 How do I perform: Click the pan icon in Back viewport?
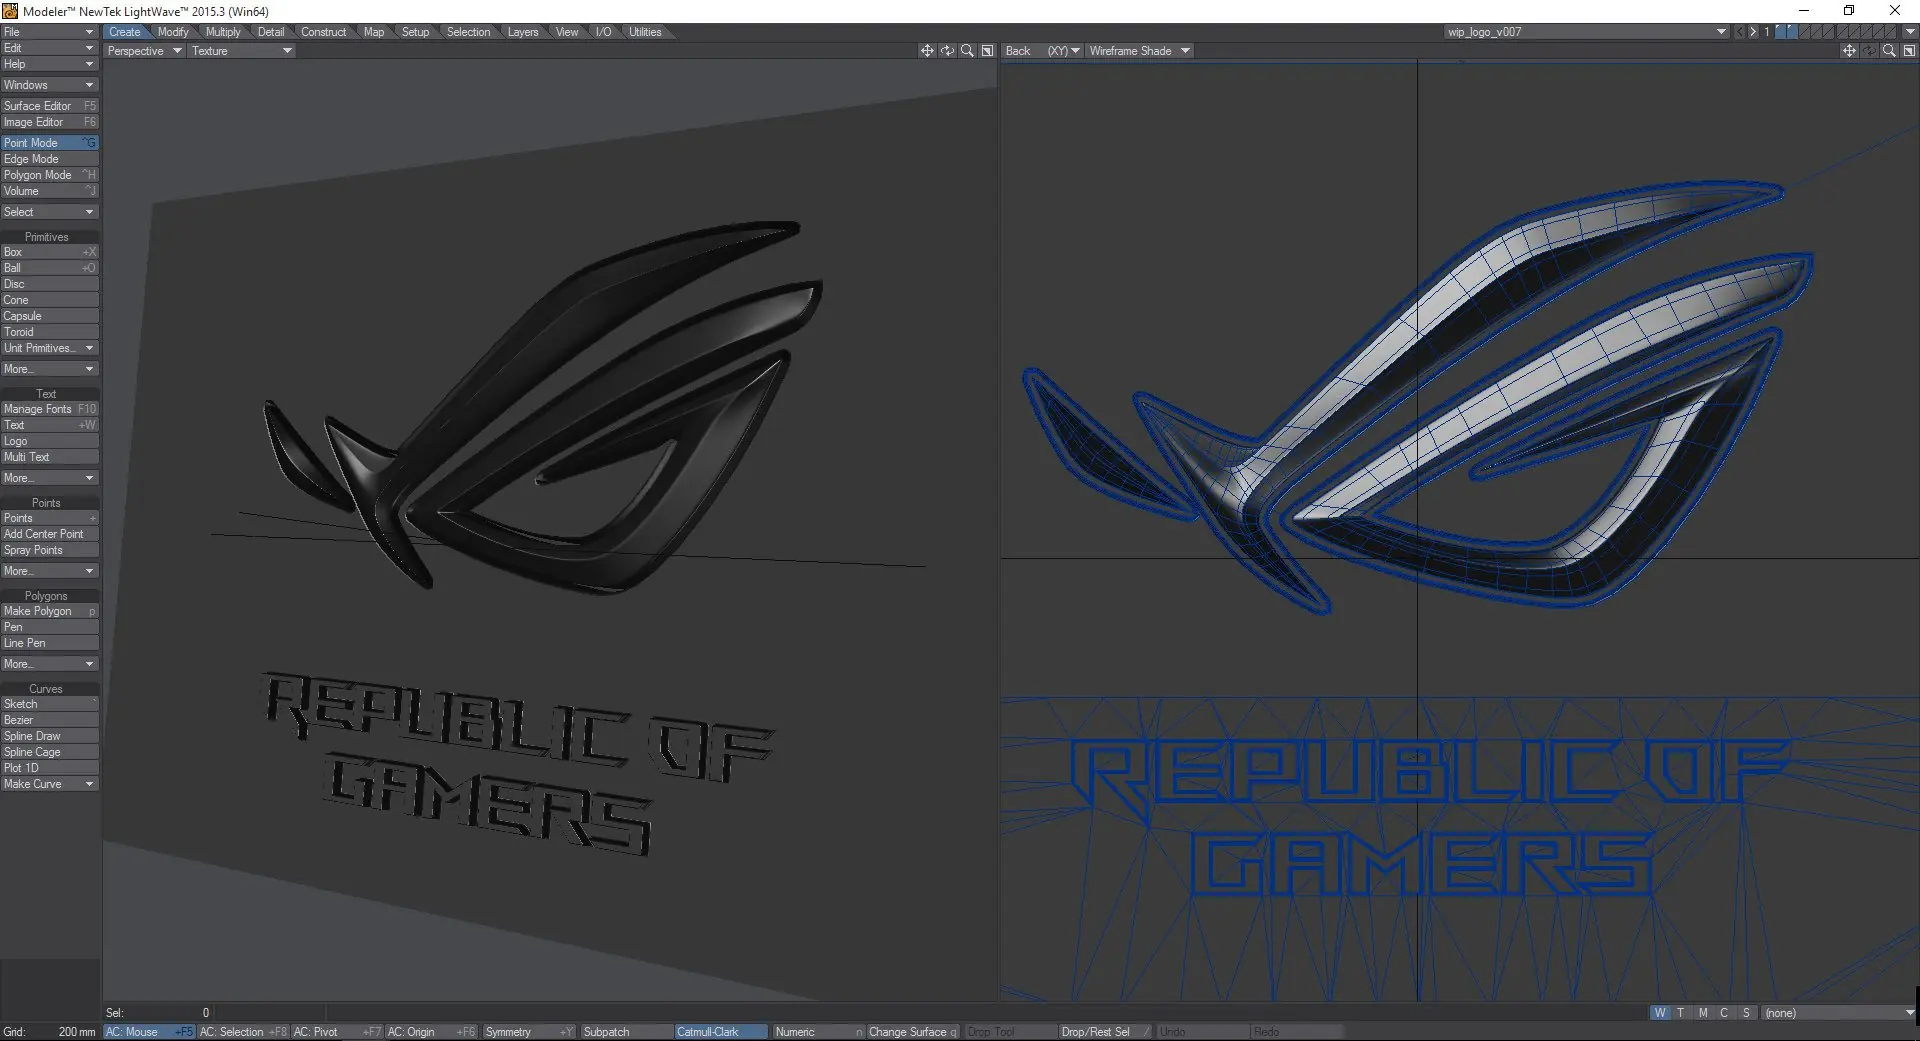pyautogui.click(x=1849, y=50)
